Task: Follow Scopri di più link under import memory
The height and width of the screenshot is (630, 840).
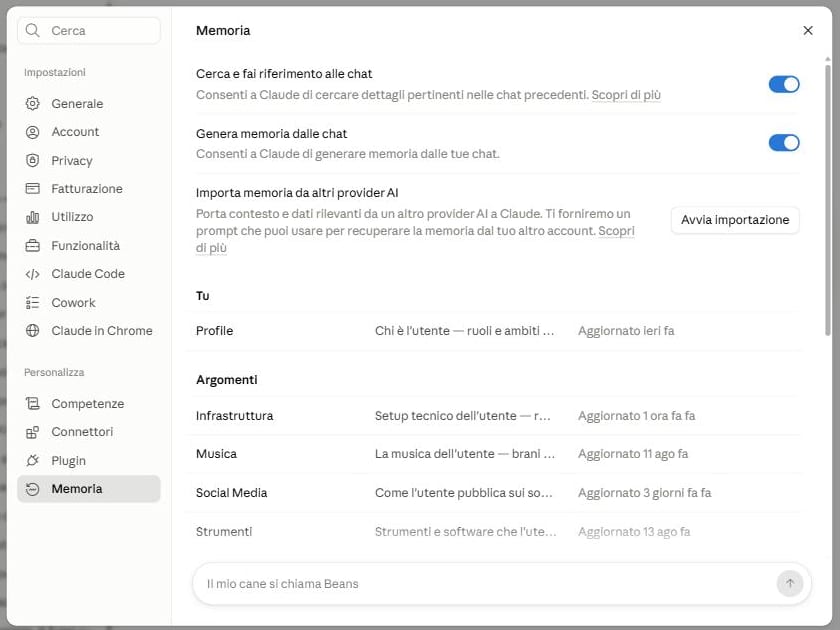Action: click(616, 231)
